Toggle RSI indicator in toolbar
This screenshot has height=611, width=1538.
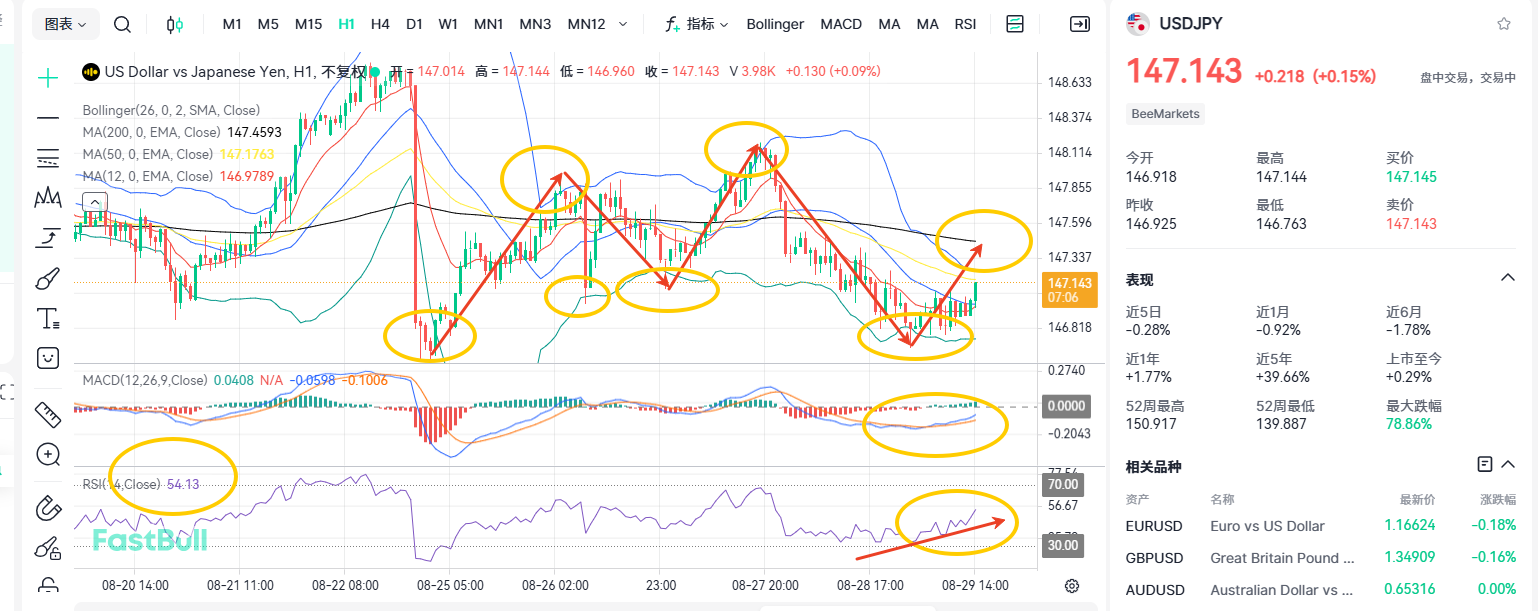pos(965,24)
